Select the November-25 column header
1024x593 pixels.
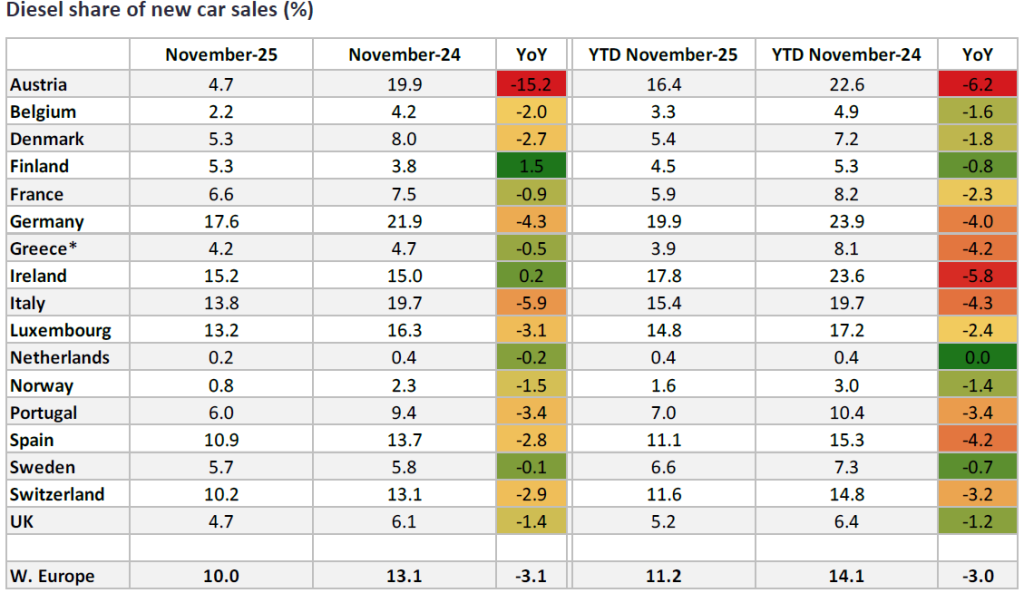(x=220, y=54)
